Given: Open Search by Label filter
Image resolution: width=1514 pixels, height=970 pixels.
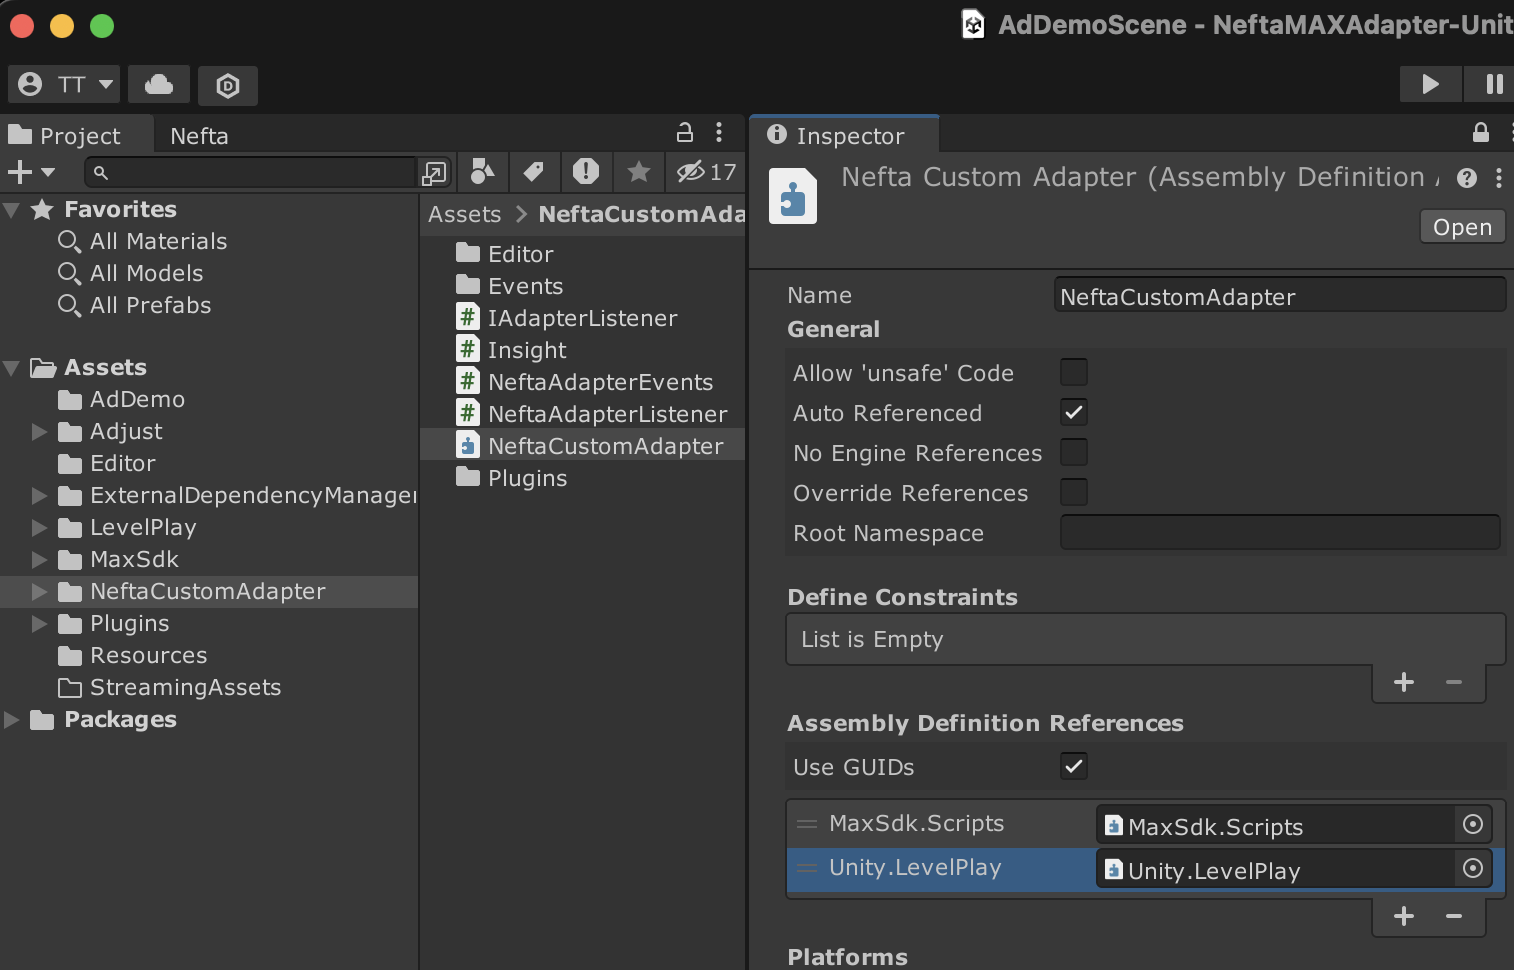Looking at the screenshot, I should coord(534,172).
